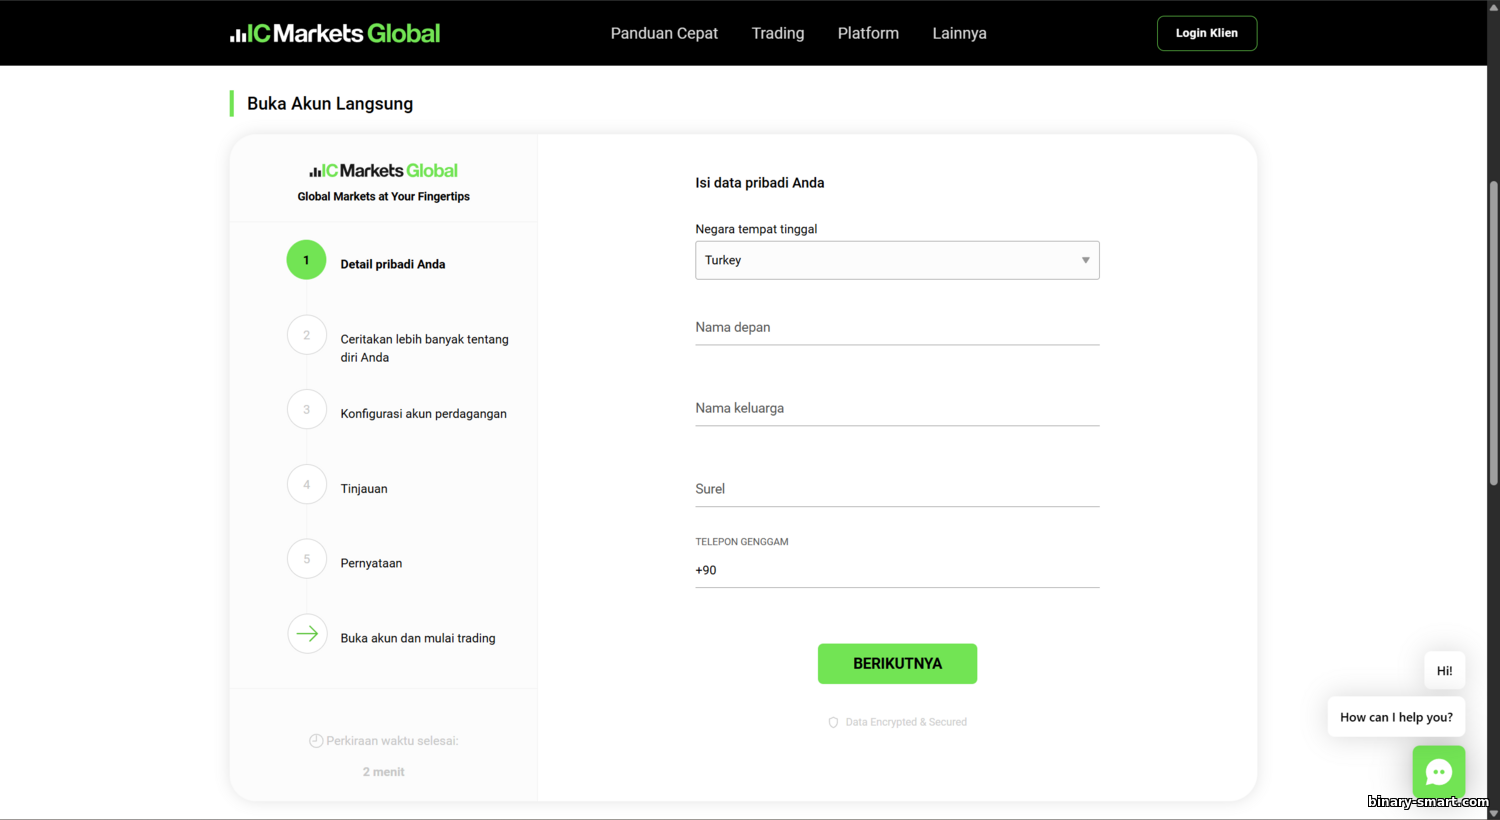Click the step 1 green circle
This screenshot has width=1500, height=820.
[306, 260]
